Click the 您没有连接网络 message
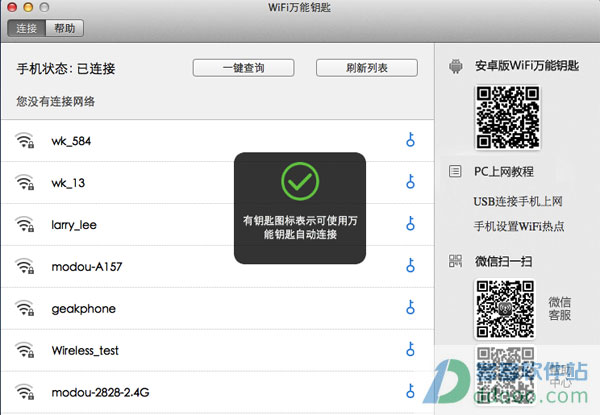This screenshot has height=415, width=600. click(55, 101)
